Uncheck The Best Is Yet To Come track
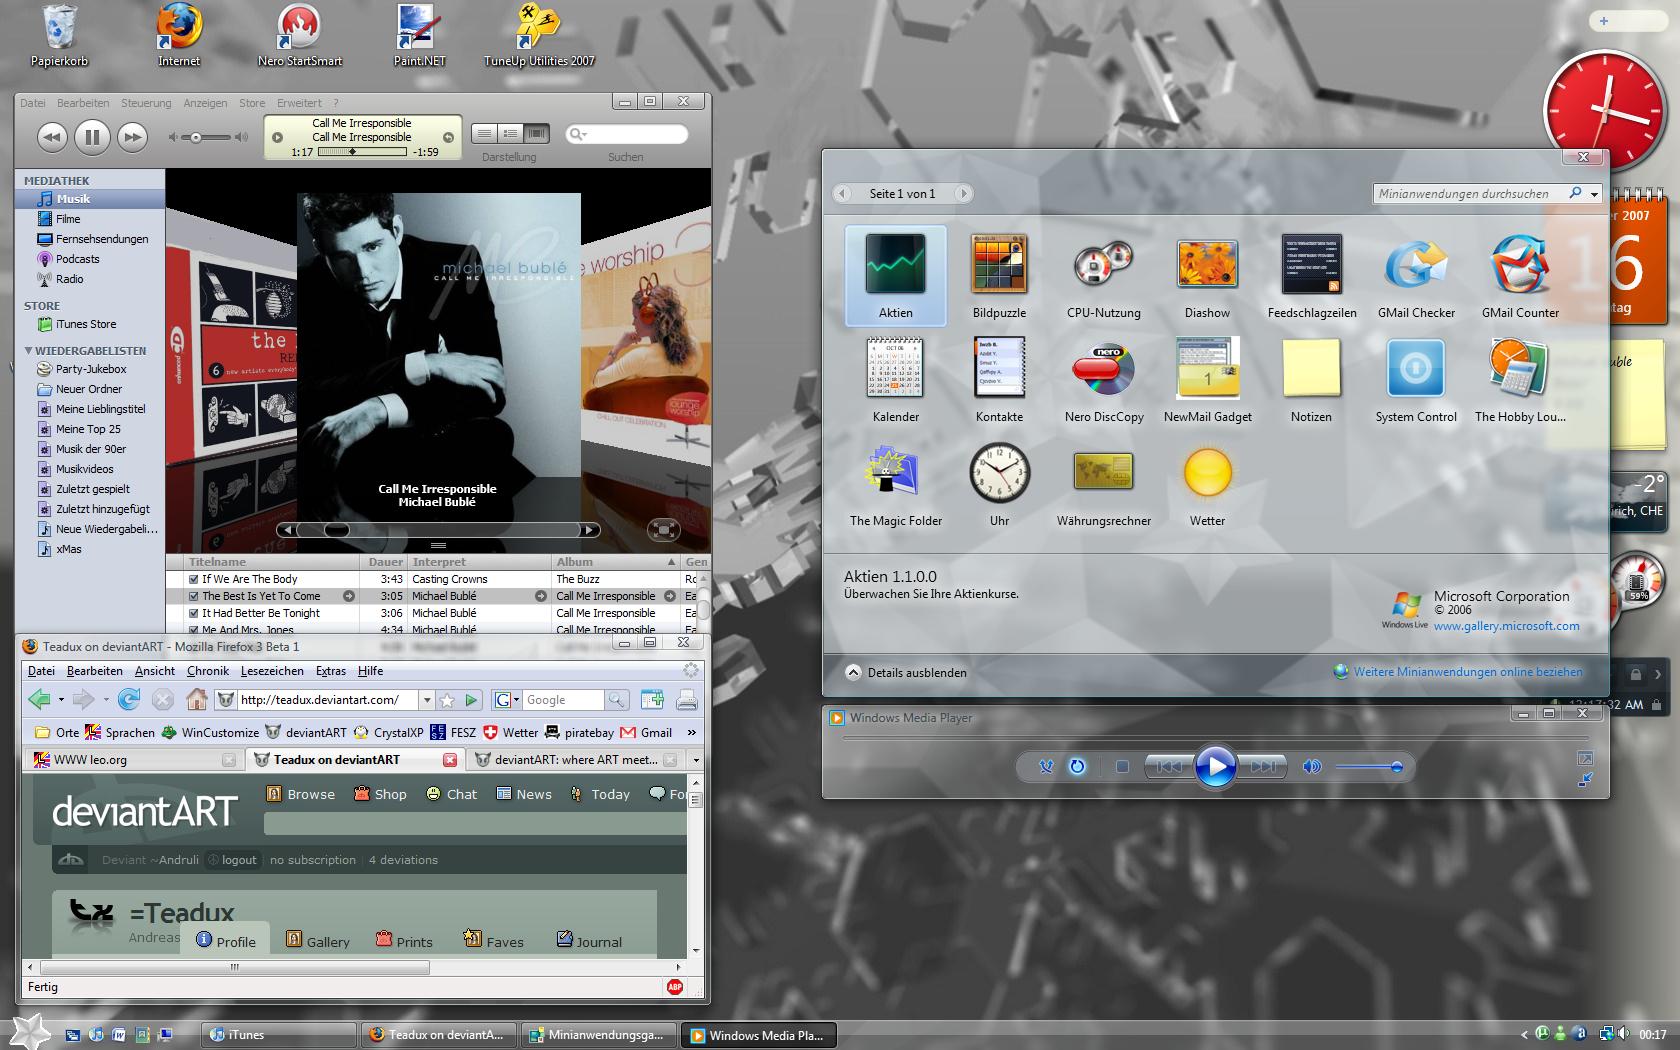Image resolution: width=1680 pixels, height=1050 pixels. click(194, 596)
